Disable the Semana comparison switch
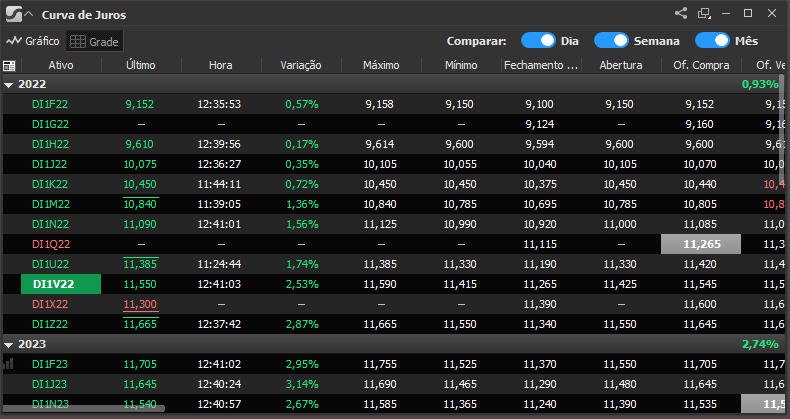The height and width of the screenshot is (419, 790). (610, 41)
